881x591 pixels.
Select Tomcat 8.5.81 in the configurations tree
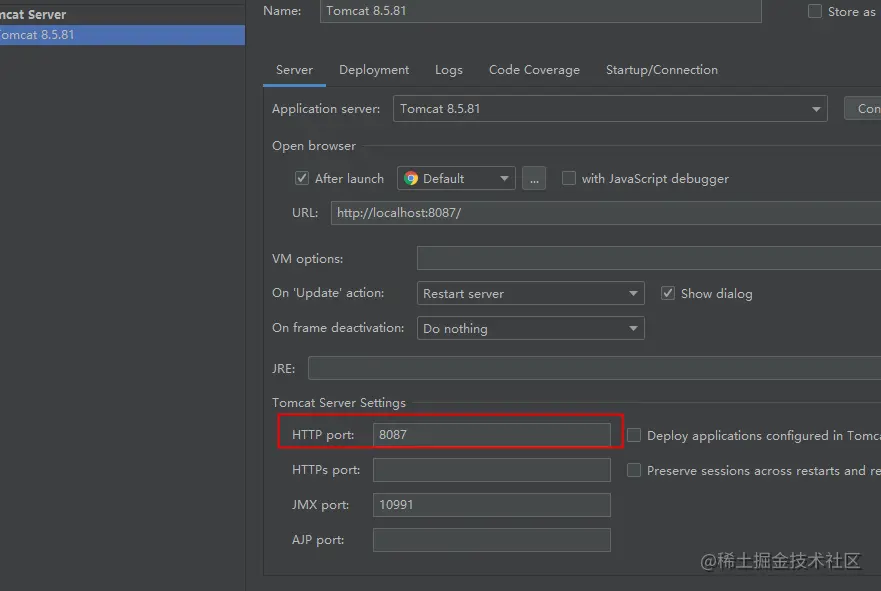tap(122, 35)
